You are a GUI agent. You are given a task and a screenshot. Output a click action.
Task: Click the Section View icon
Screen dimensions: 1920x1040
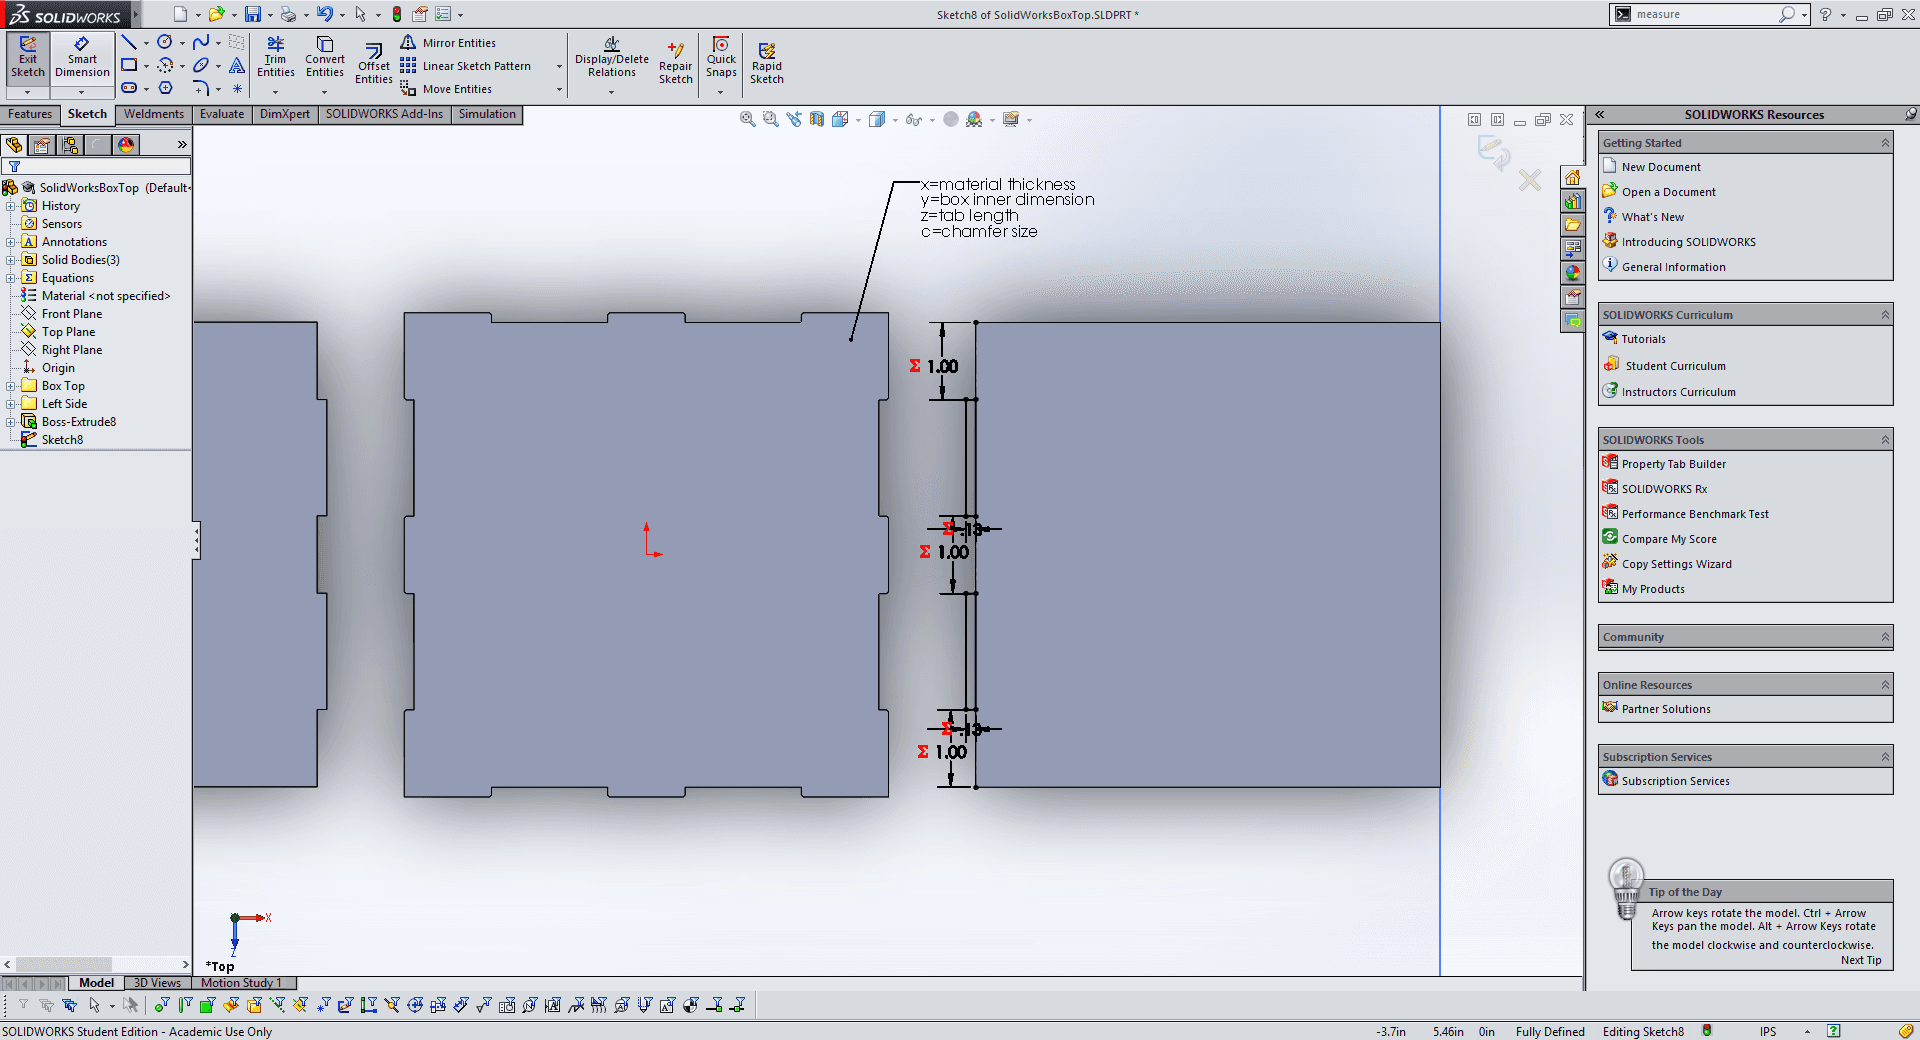coord(817,119)
